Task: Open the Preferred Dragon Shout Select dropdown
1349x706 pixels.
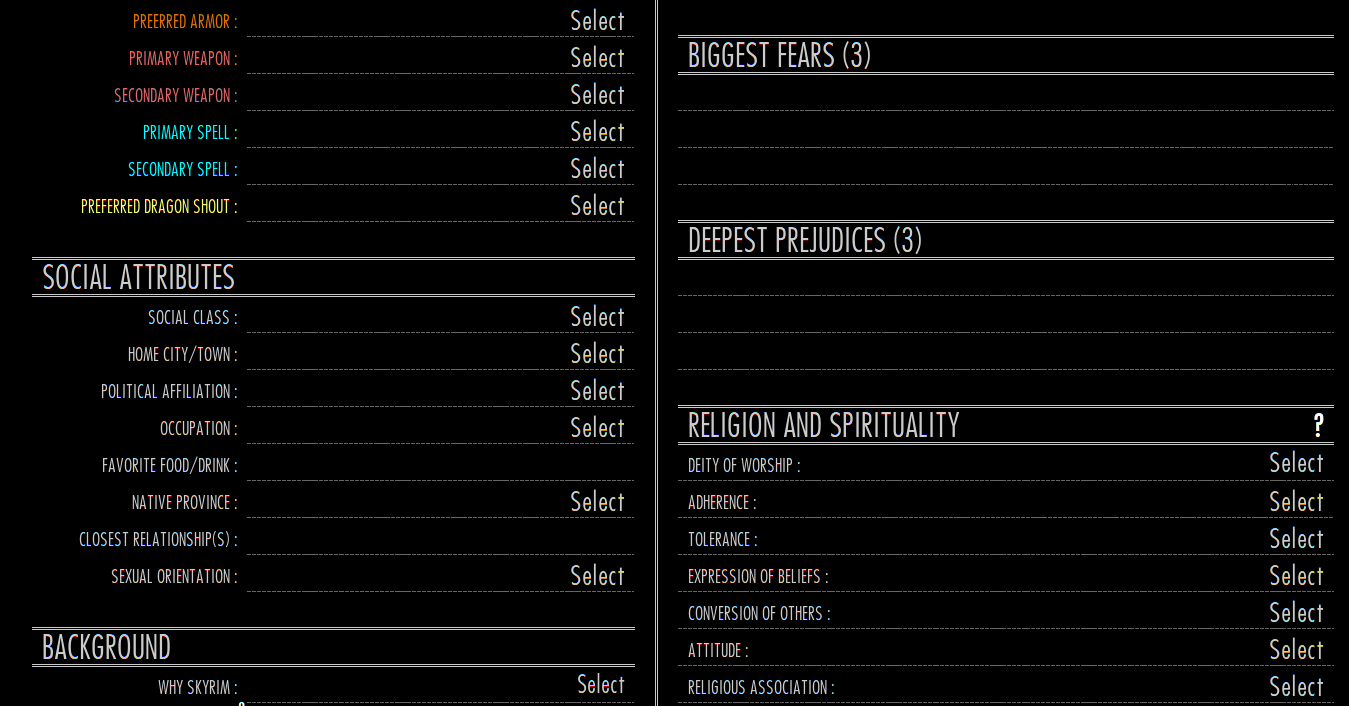Action: pos(597,206)
